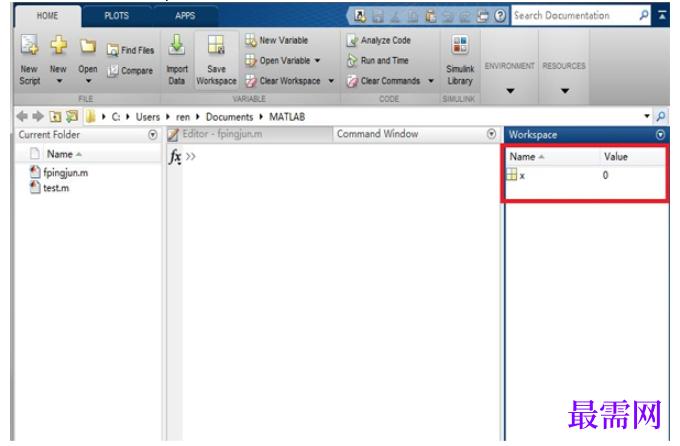Click the New Script icon
680x446 pixels.
(x=29, y=45)
